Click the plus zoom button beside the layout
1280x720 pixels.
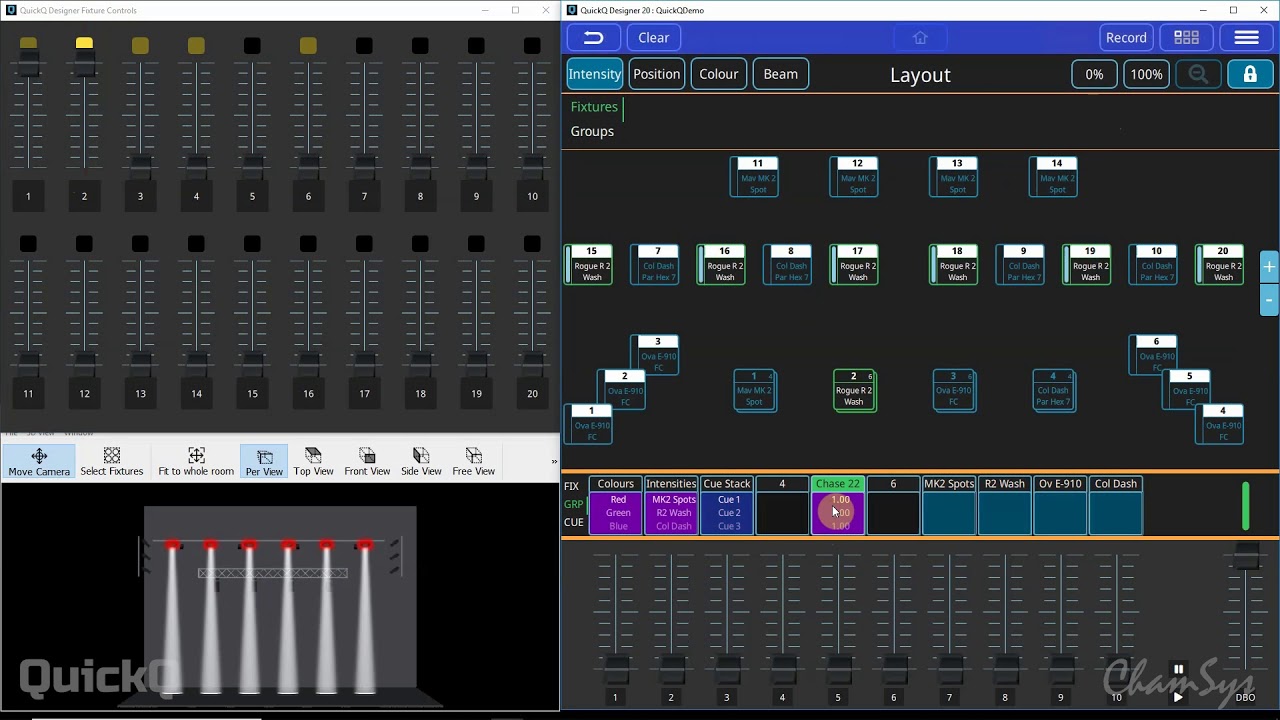tap(1269, 267)
